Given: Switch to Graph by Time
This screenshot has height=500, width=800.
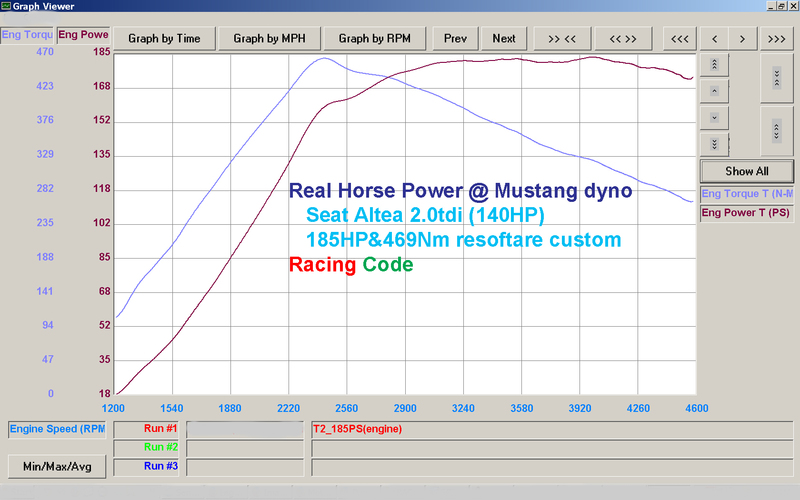Looking at the screenshot, I should tap(164, 39).
